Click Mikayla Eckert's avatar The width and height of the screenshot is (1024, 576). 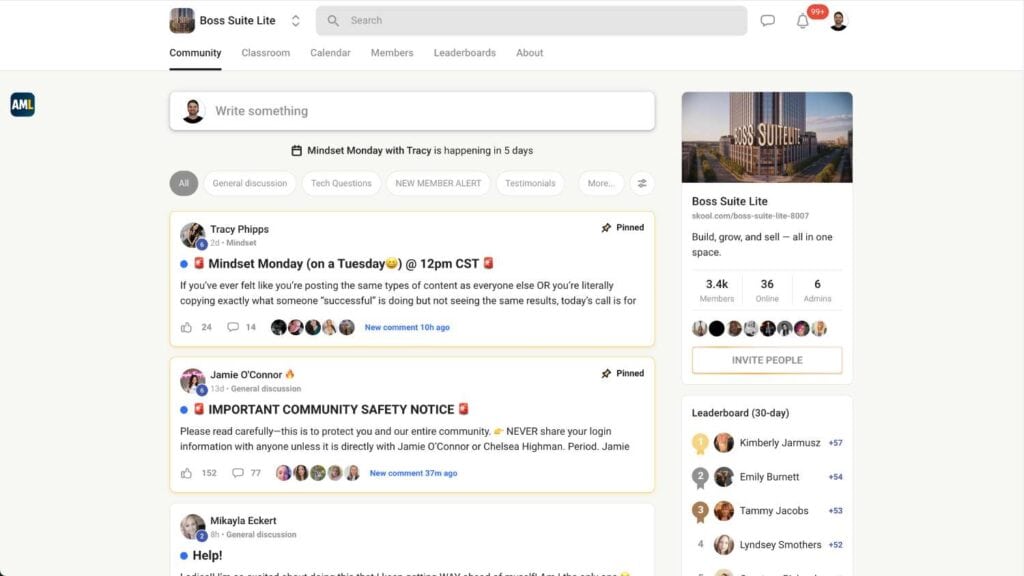click(x=193, y=526)
